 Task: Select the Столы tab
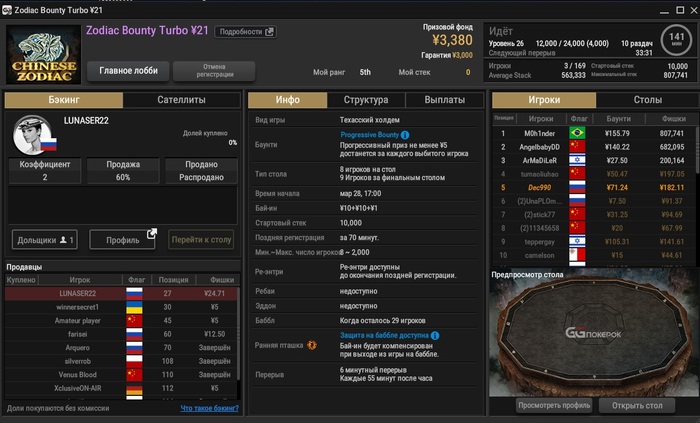point(648,100)
